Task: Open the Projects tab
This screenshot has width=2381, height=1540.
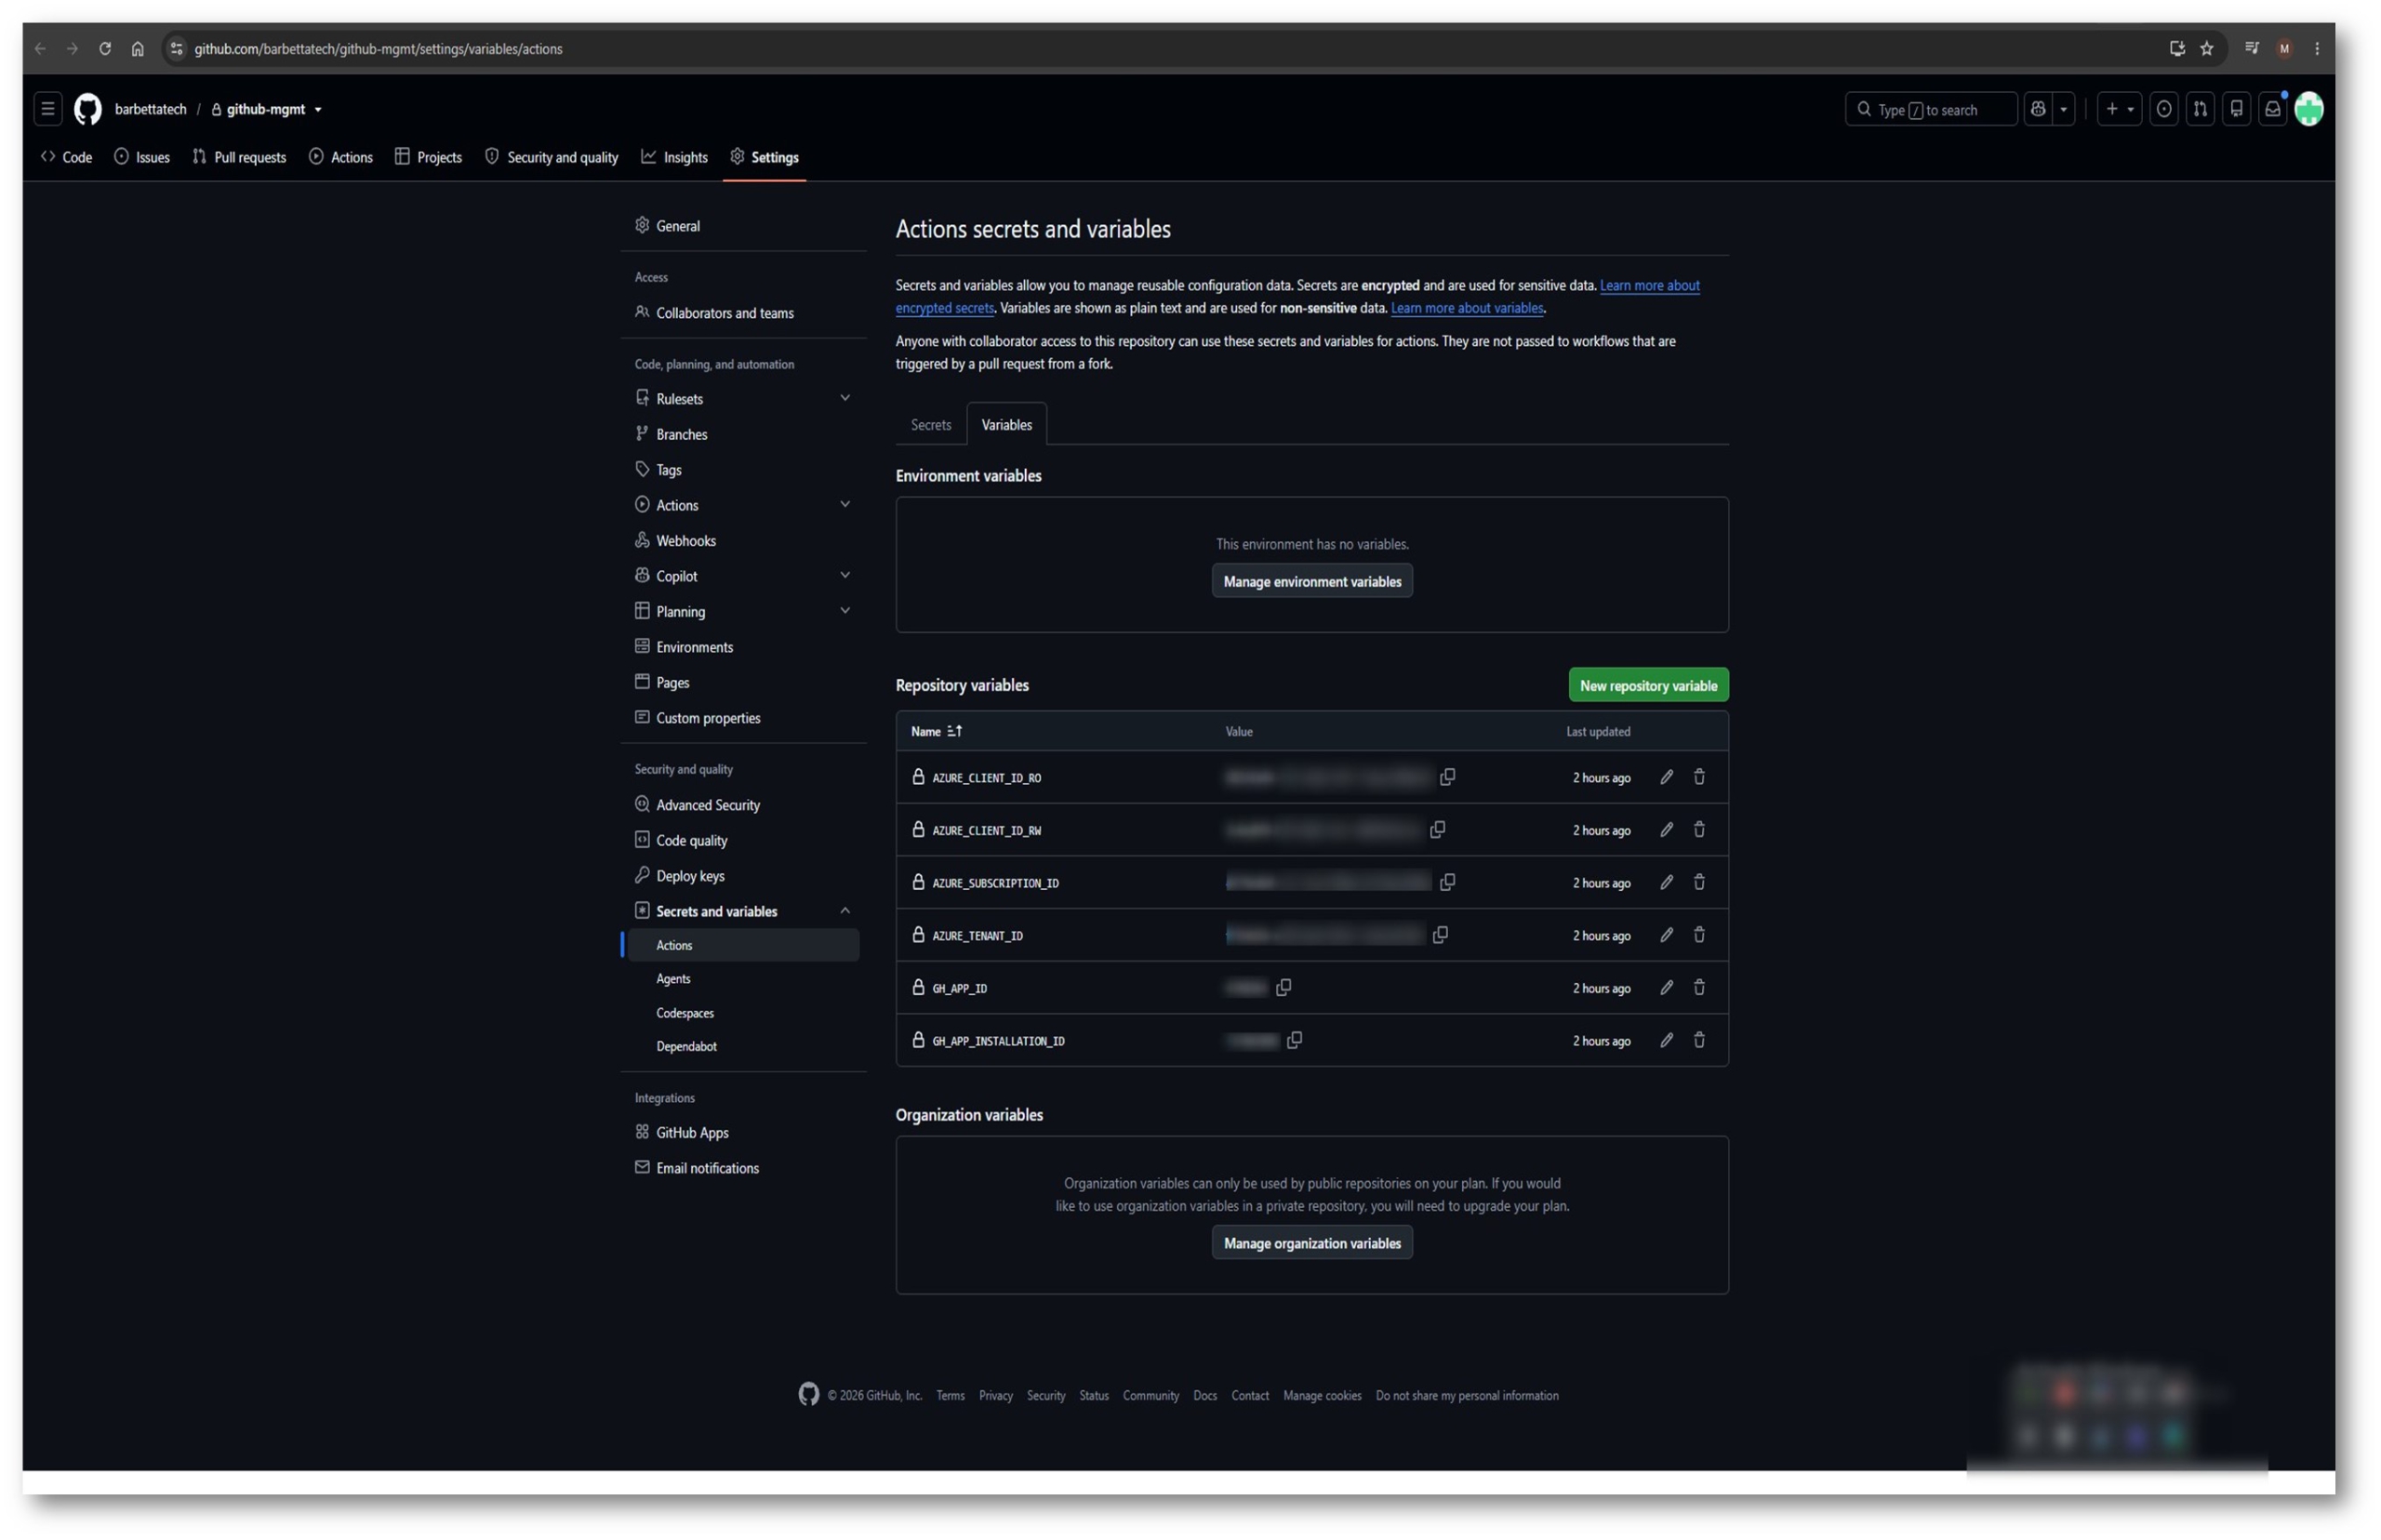Action: click(x=428, y=157)
